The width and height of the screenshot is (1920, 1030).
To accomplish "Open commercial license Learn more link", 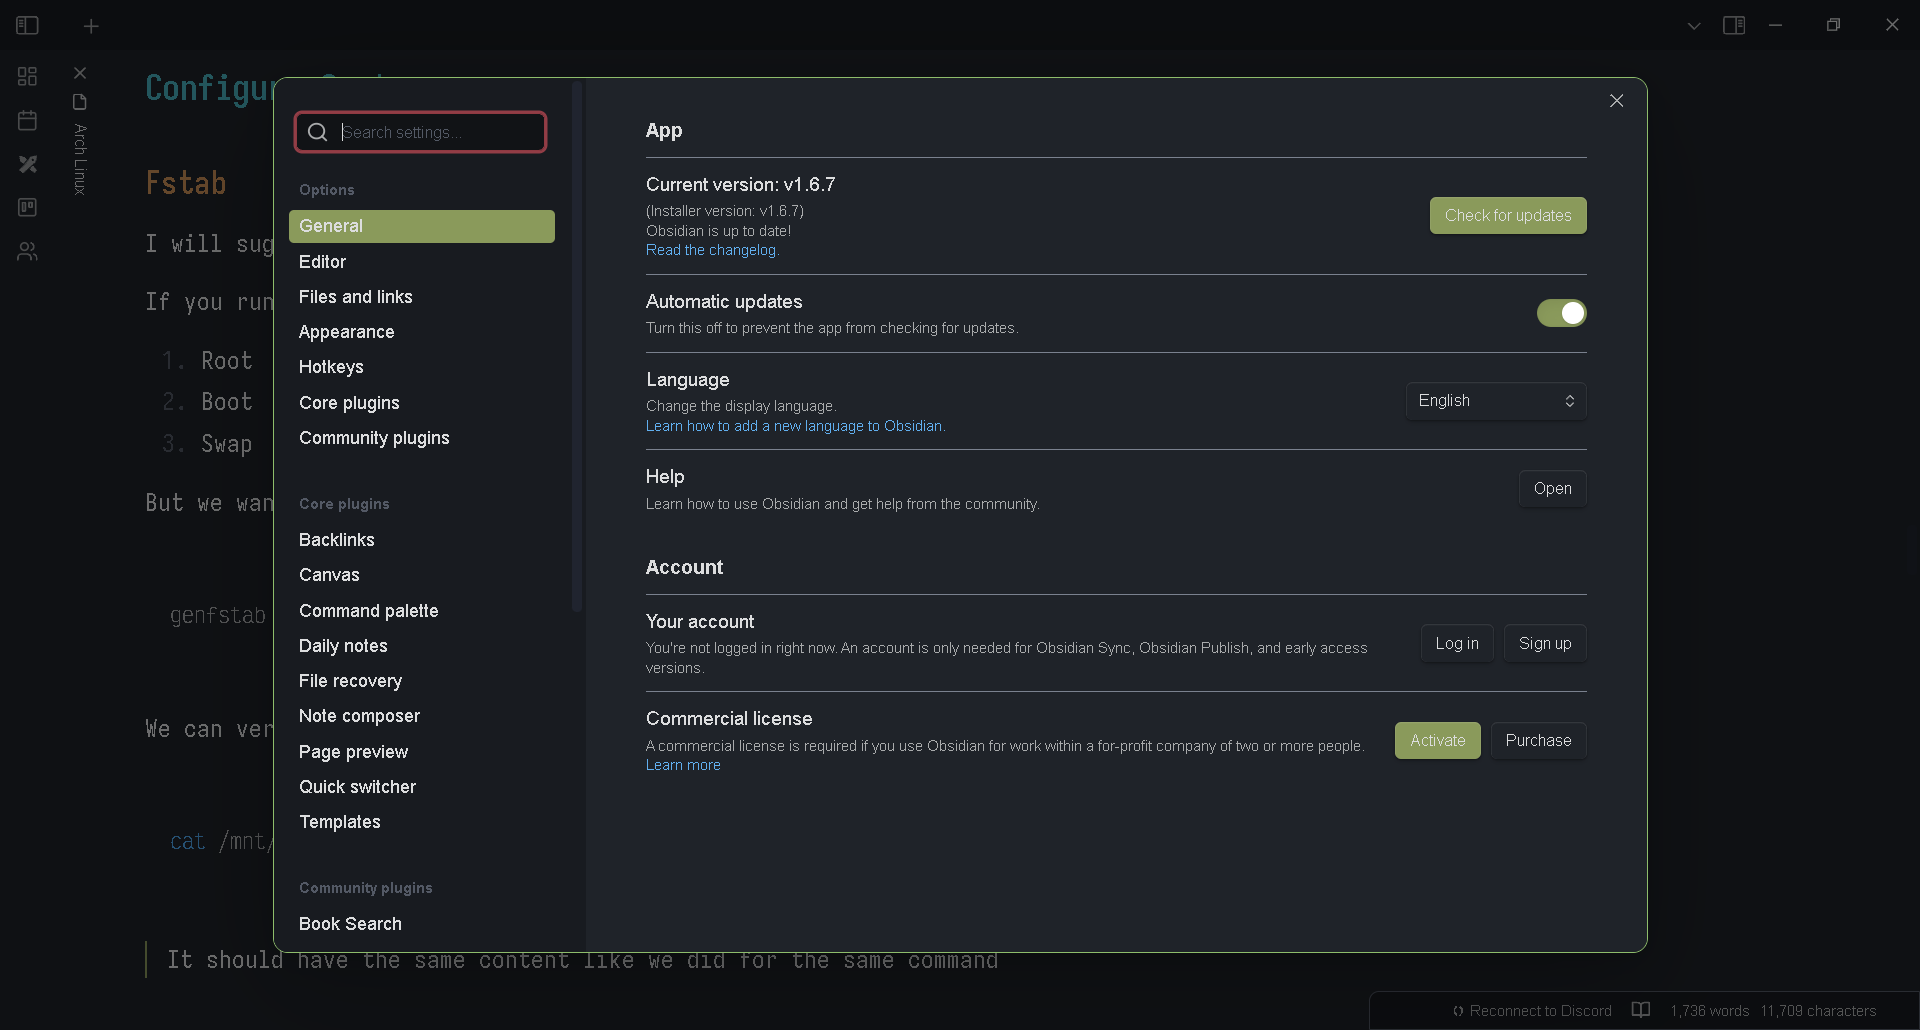I will pyautogui.click(x=683, y=765).
